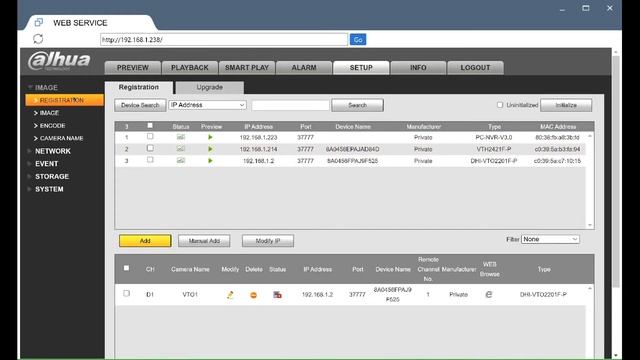Click the Manual Add button
Screen dimensions: 640x360
204,241
